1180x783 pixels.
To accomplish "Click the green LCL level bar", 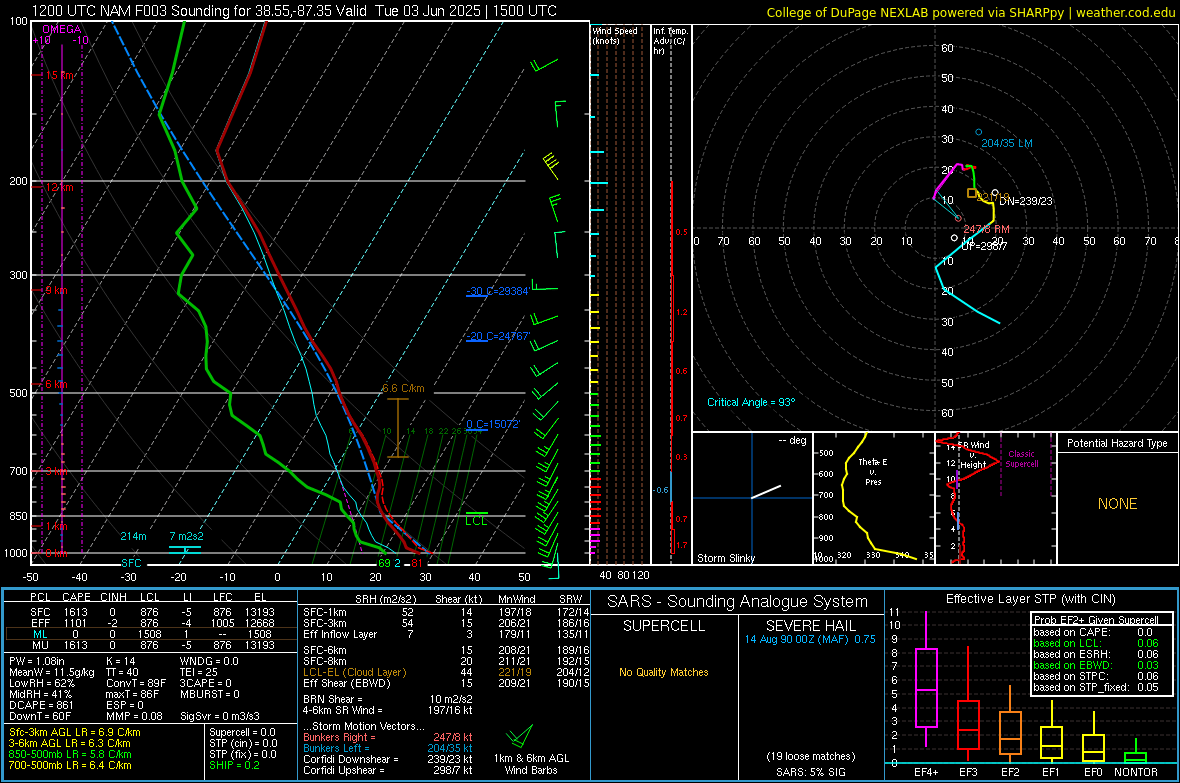I will click(476, 513).
